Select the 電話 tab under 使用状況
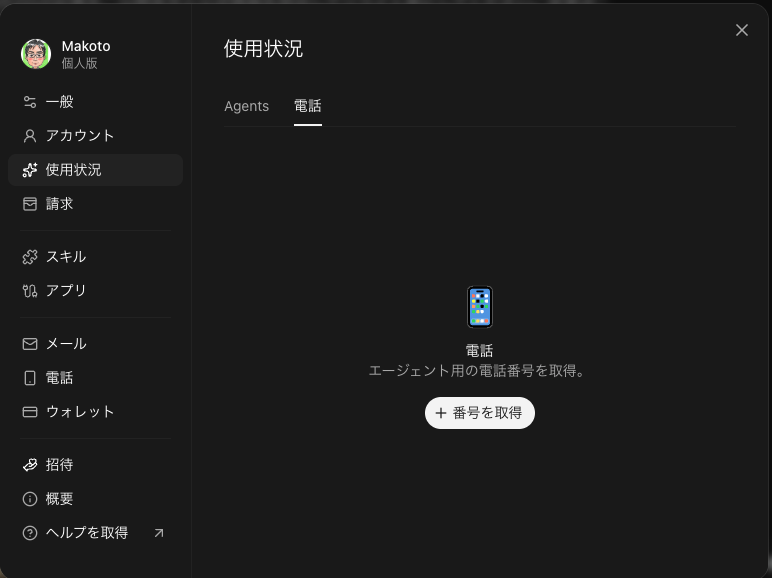 308,106
